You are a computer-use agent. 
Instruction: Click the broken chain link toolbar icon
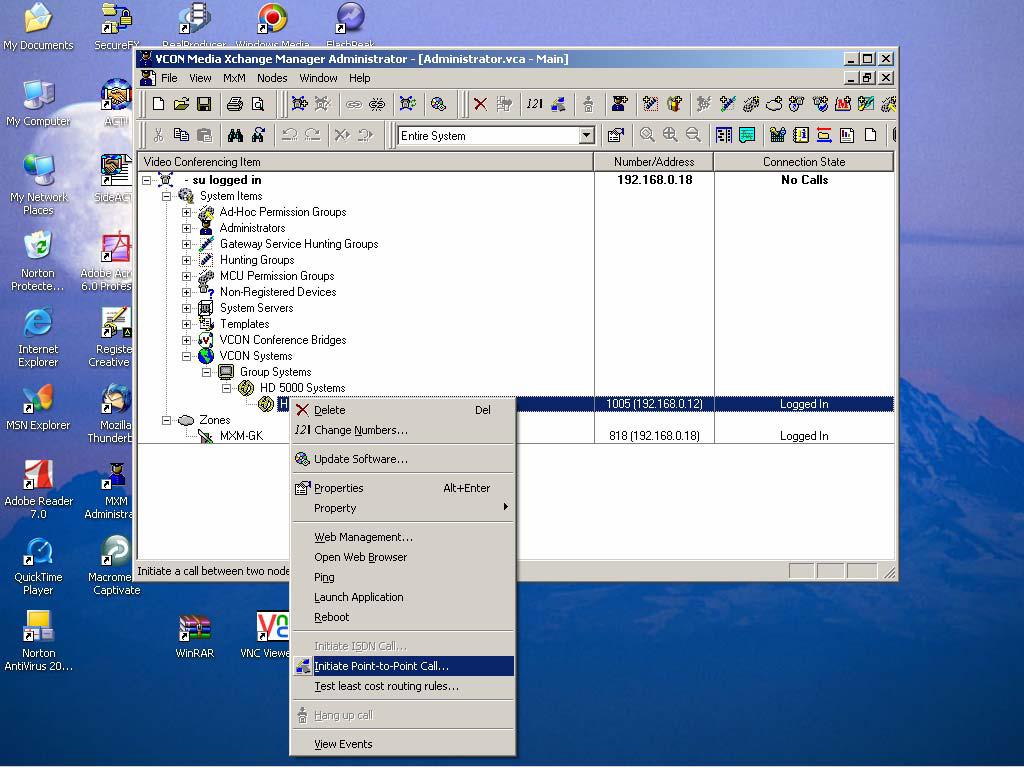coord(377,104)
